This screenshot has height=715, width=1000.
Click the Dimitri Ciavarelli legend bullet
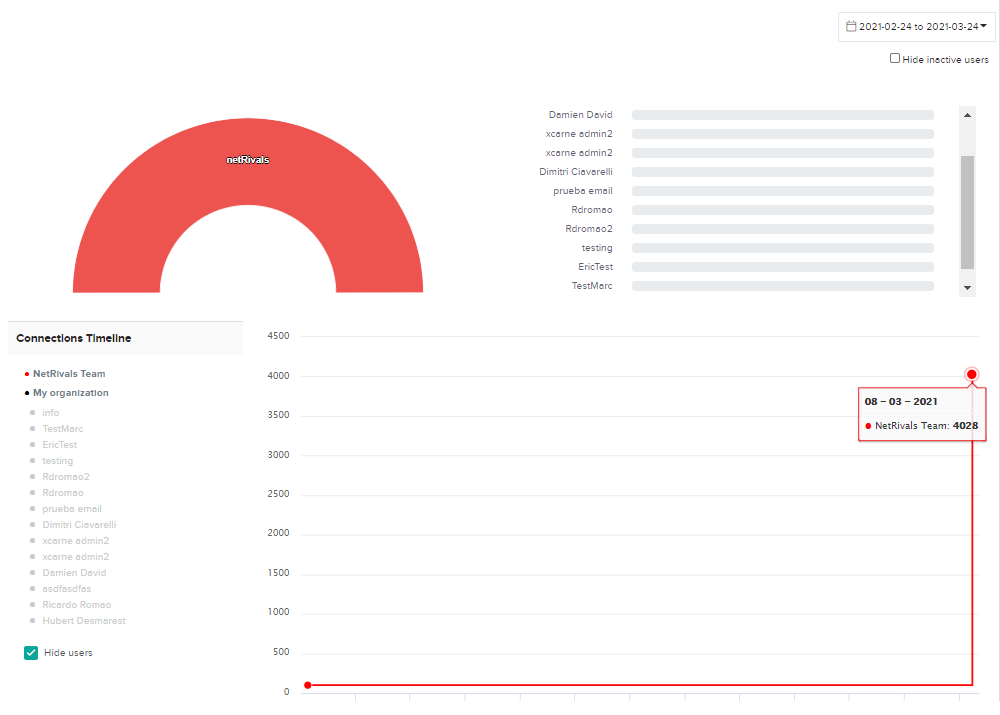33,525
